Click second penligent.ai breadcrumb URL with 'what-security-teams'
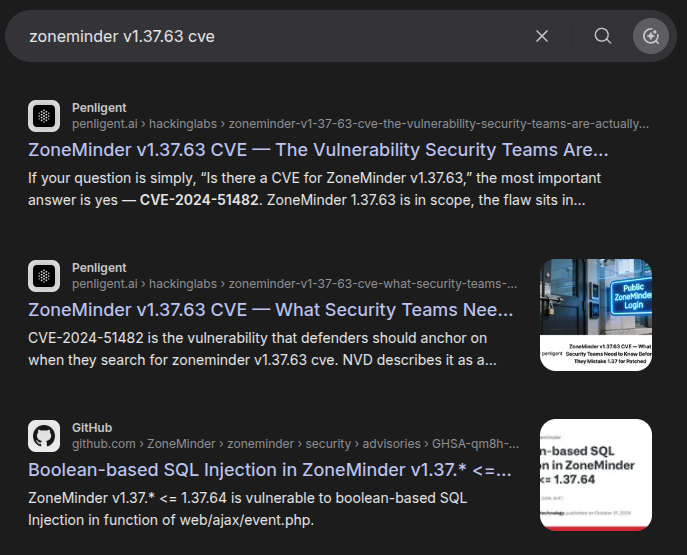The image size is (687, 555). pos(294,284)
